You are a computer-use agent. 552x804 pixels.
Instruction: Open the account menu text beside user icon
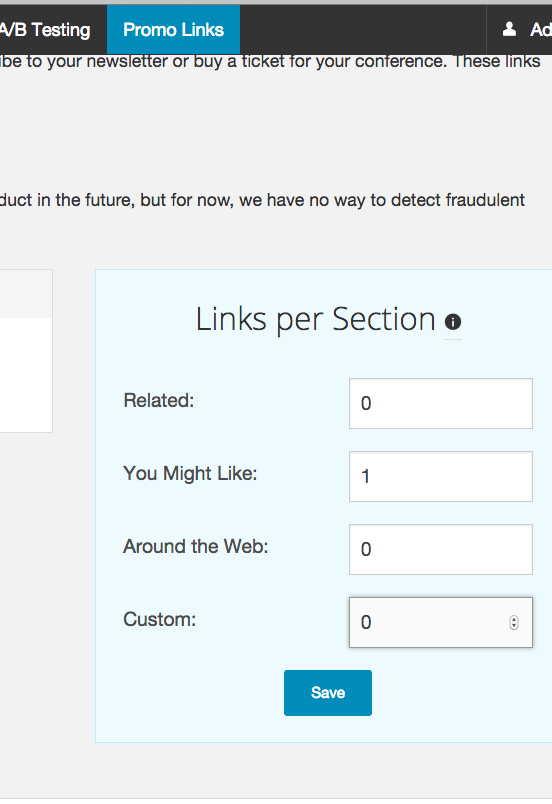[541, 30]
